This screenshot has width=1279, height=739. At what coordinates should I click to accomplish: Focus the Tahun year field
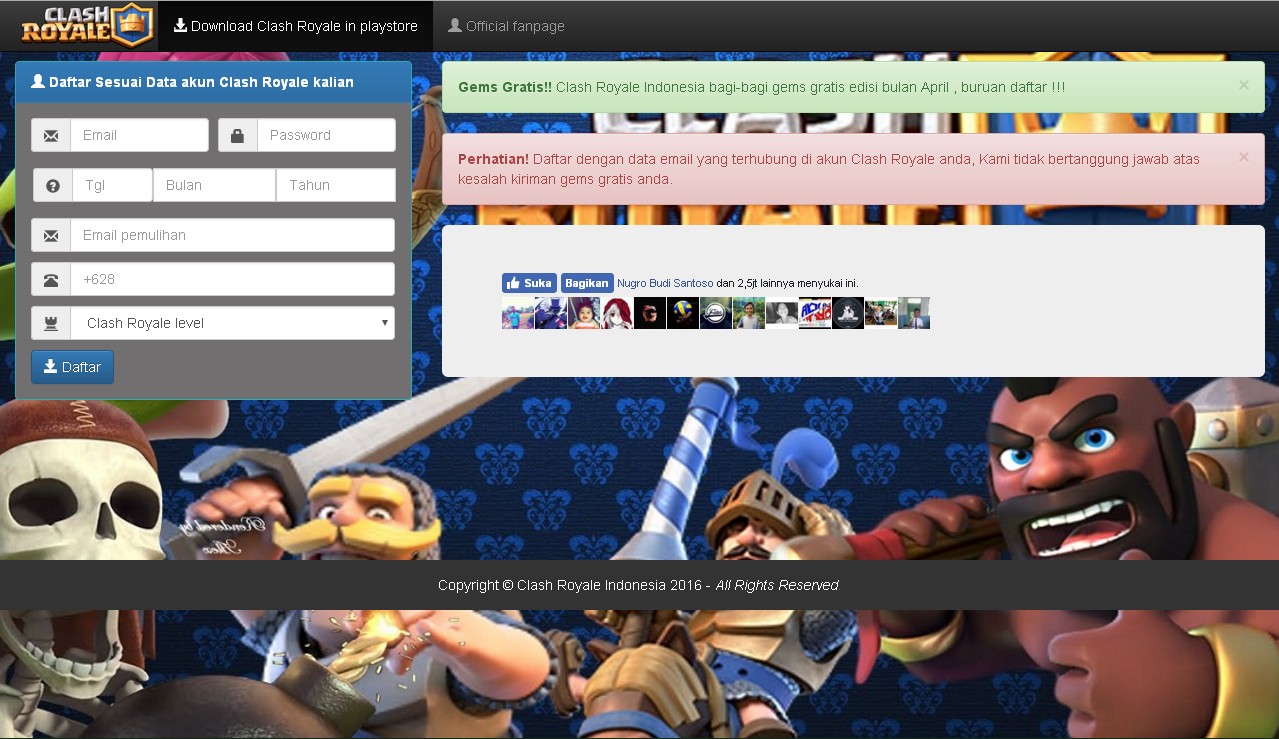tap(336, 185)
